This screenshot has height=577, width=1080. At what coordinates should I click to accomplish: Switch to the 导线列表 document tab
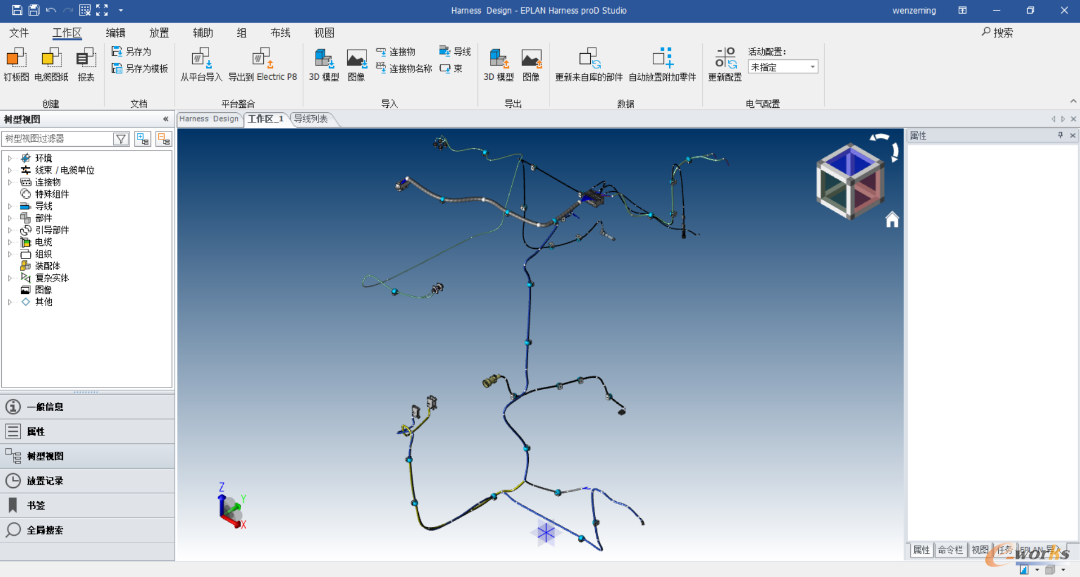point(311,118)
